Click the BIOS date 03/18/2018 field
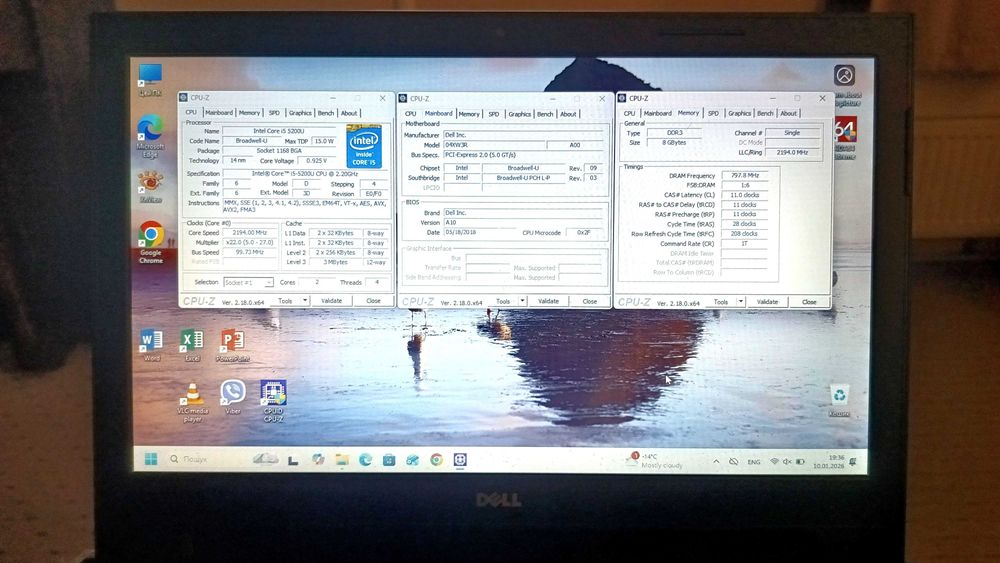The image size is (1000, 563). [x=478, y=233]
